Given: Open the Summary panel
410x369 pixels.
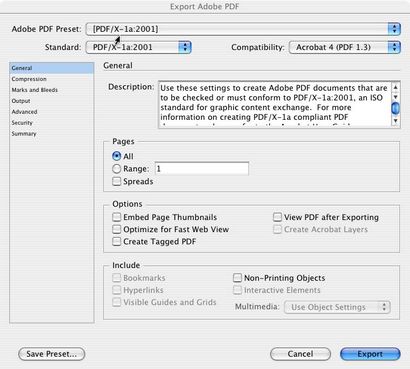Looking at the screenshot, I should tap(24, 134).
